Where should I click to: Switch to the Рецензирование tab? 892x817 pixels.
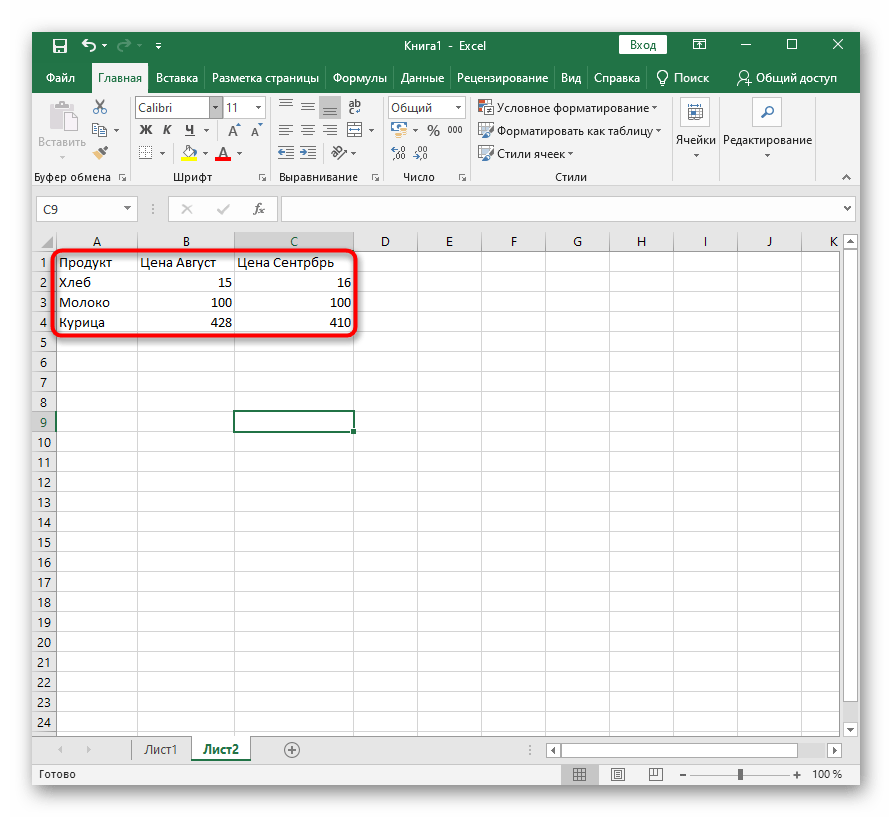point(502,78)
